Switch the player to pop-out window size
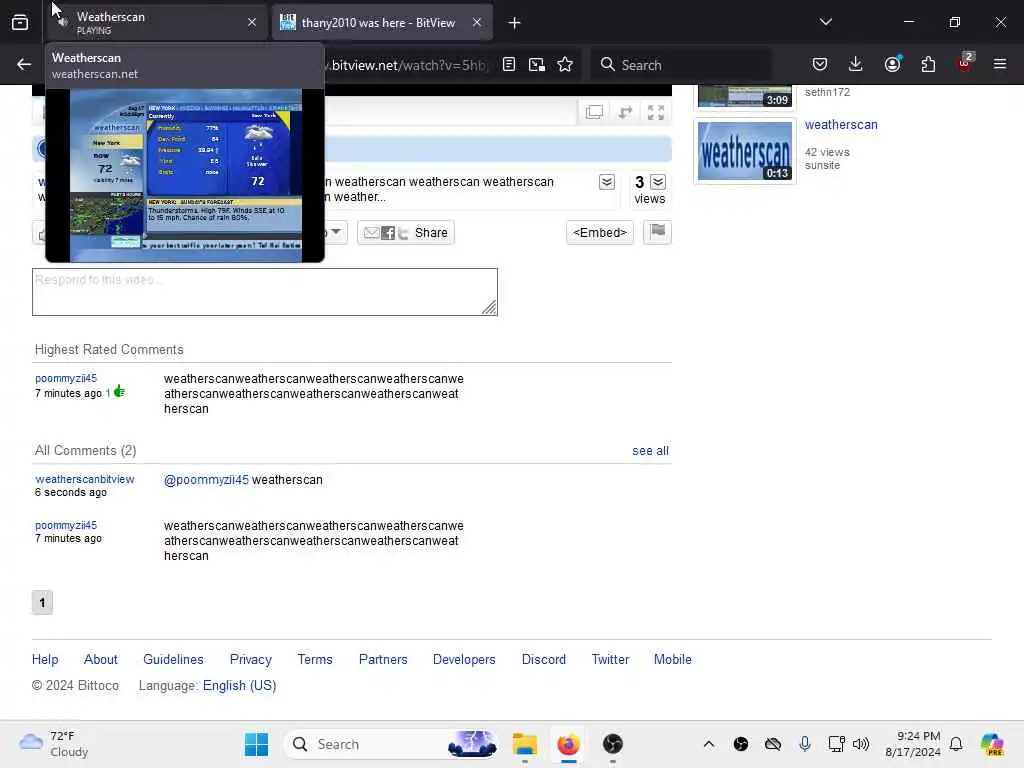The width and height of the screenshot is (1024, 768). coord(594,112)
